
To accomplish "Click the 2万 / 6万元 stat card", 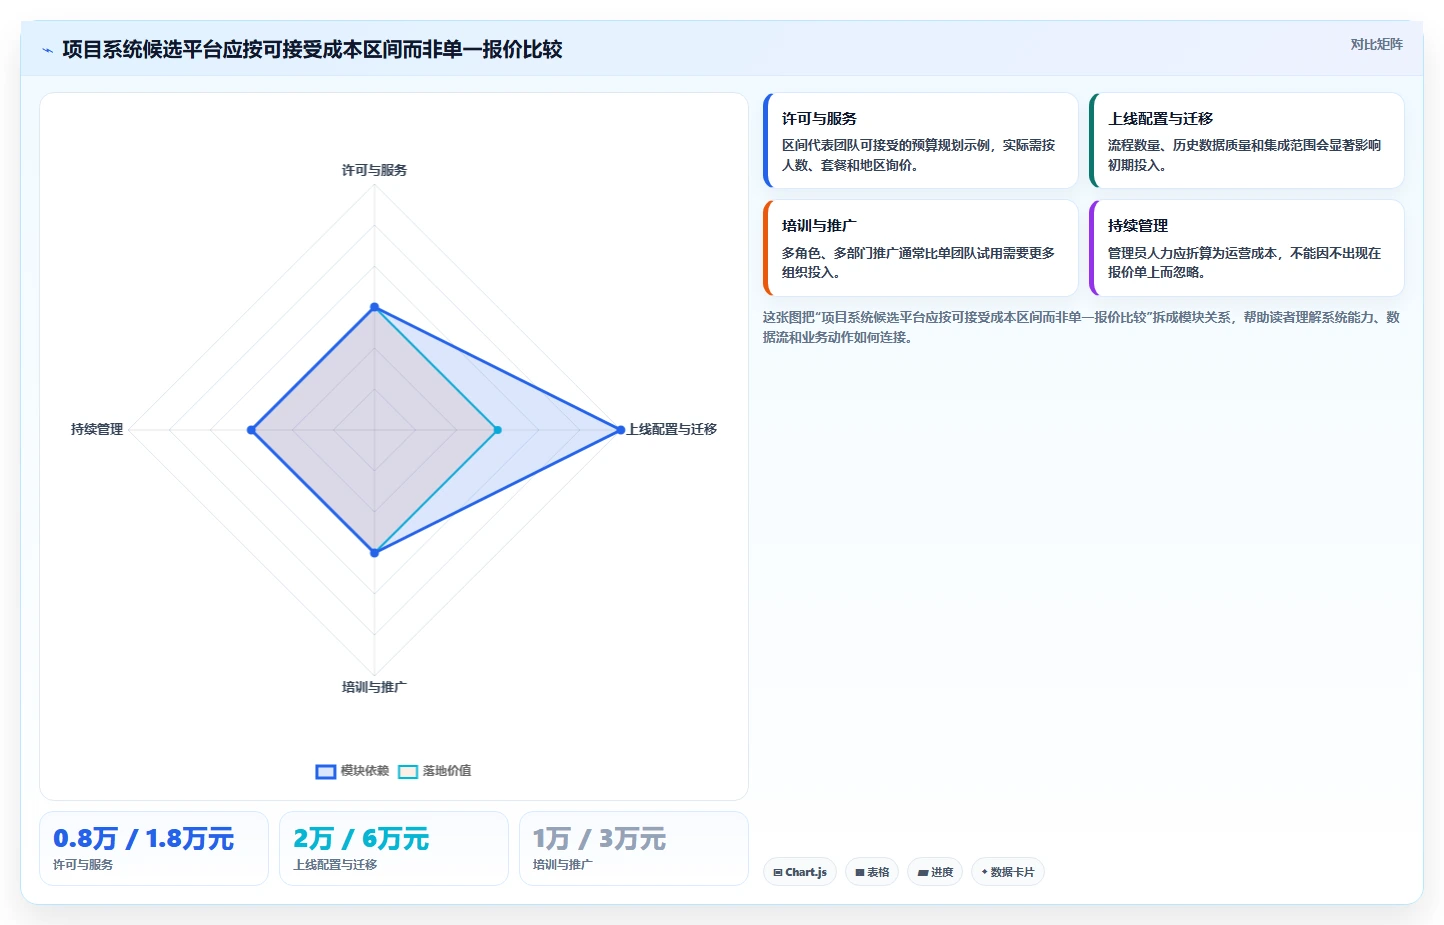I will click(394, 848).
